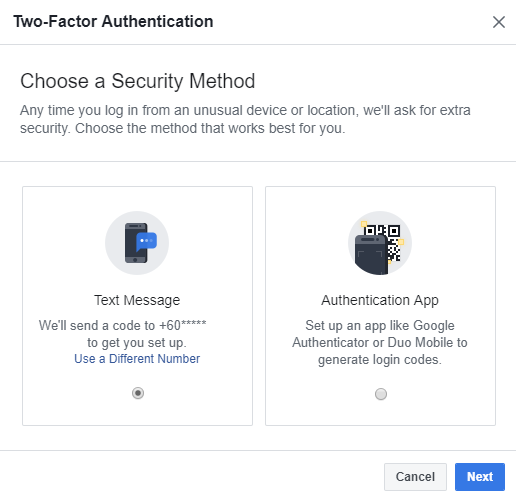516x497 pixels.
Task: Click the 'generate login codes' text line
Action: click(x=380, y=360)
